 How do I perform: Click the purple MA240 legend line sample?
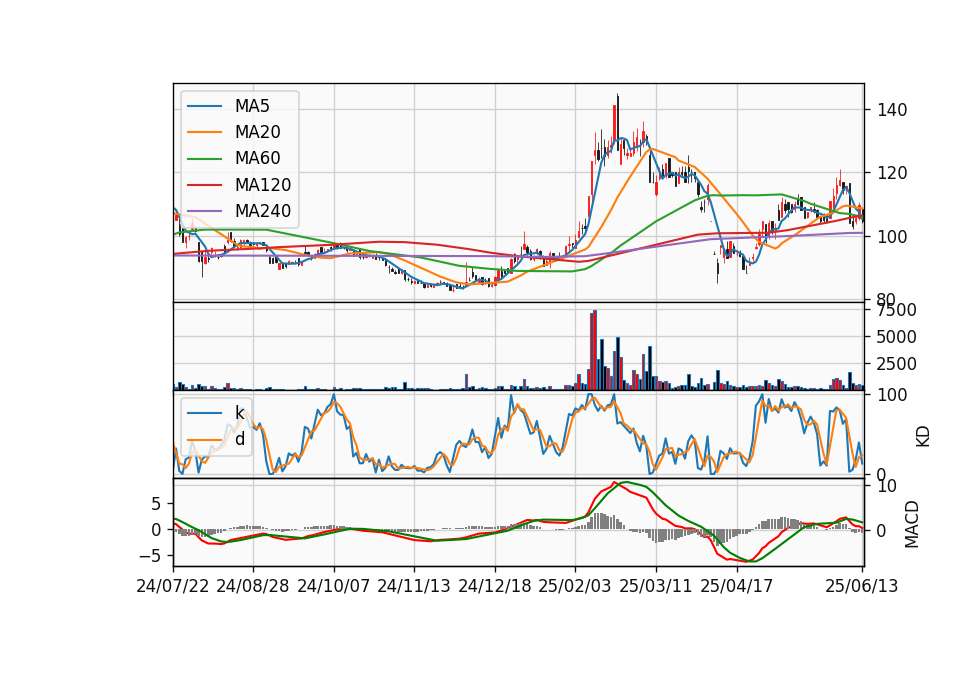pyautogui.click(x=204, y=211)
